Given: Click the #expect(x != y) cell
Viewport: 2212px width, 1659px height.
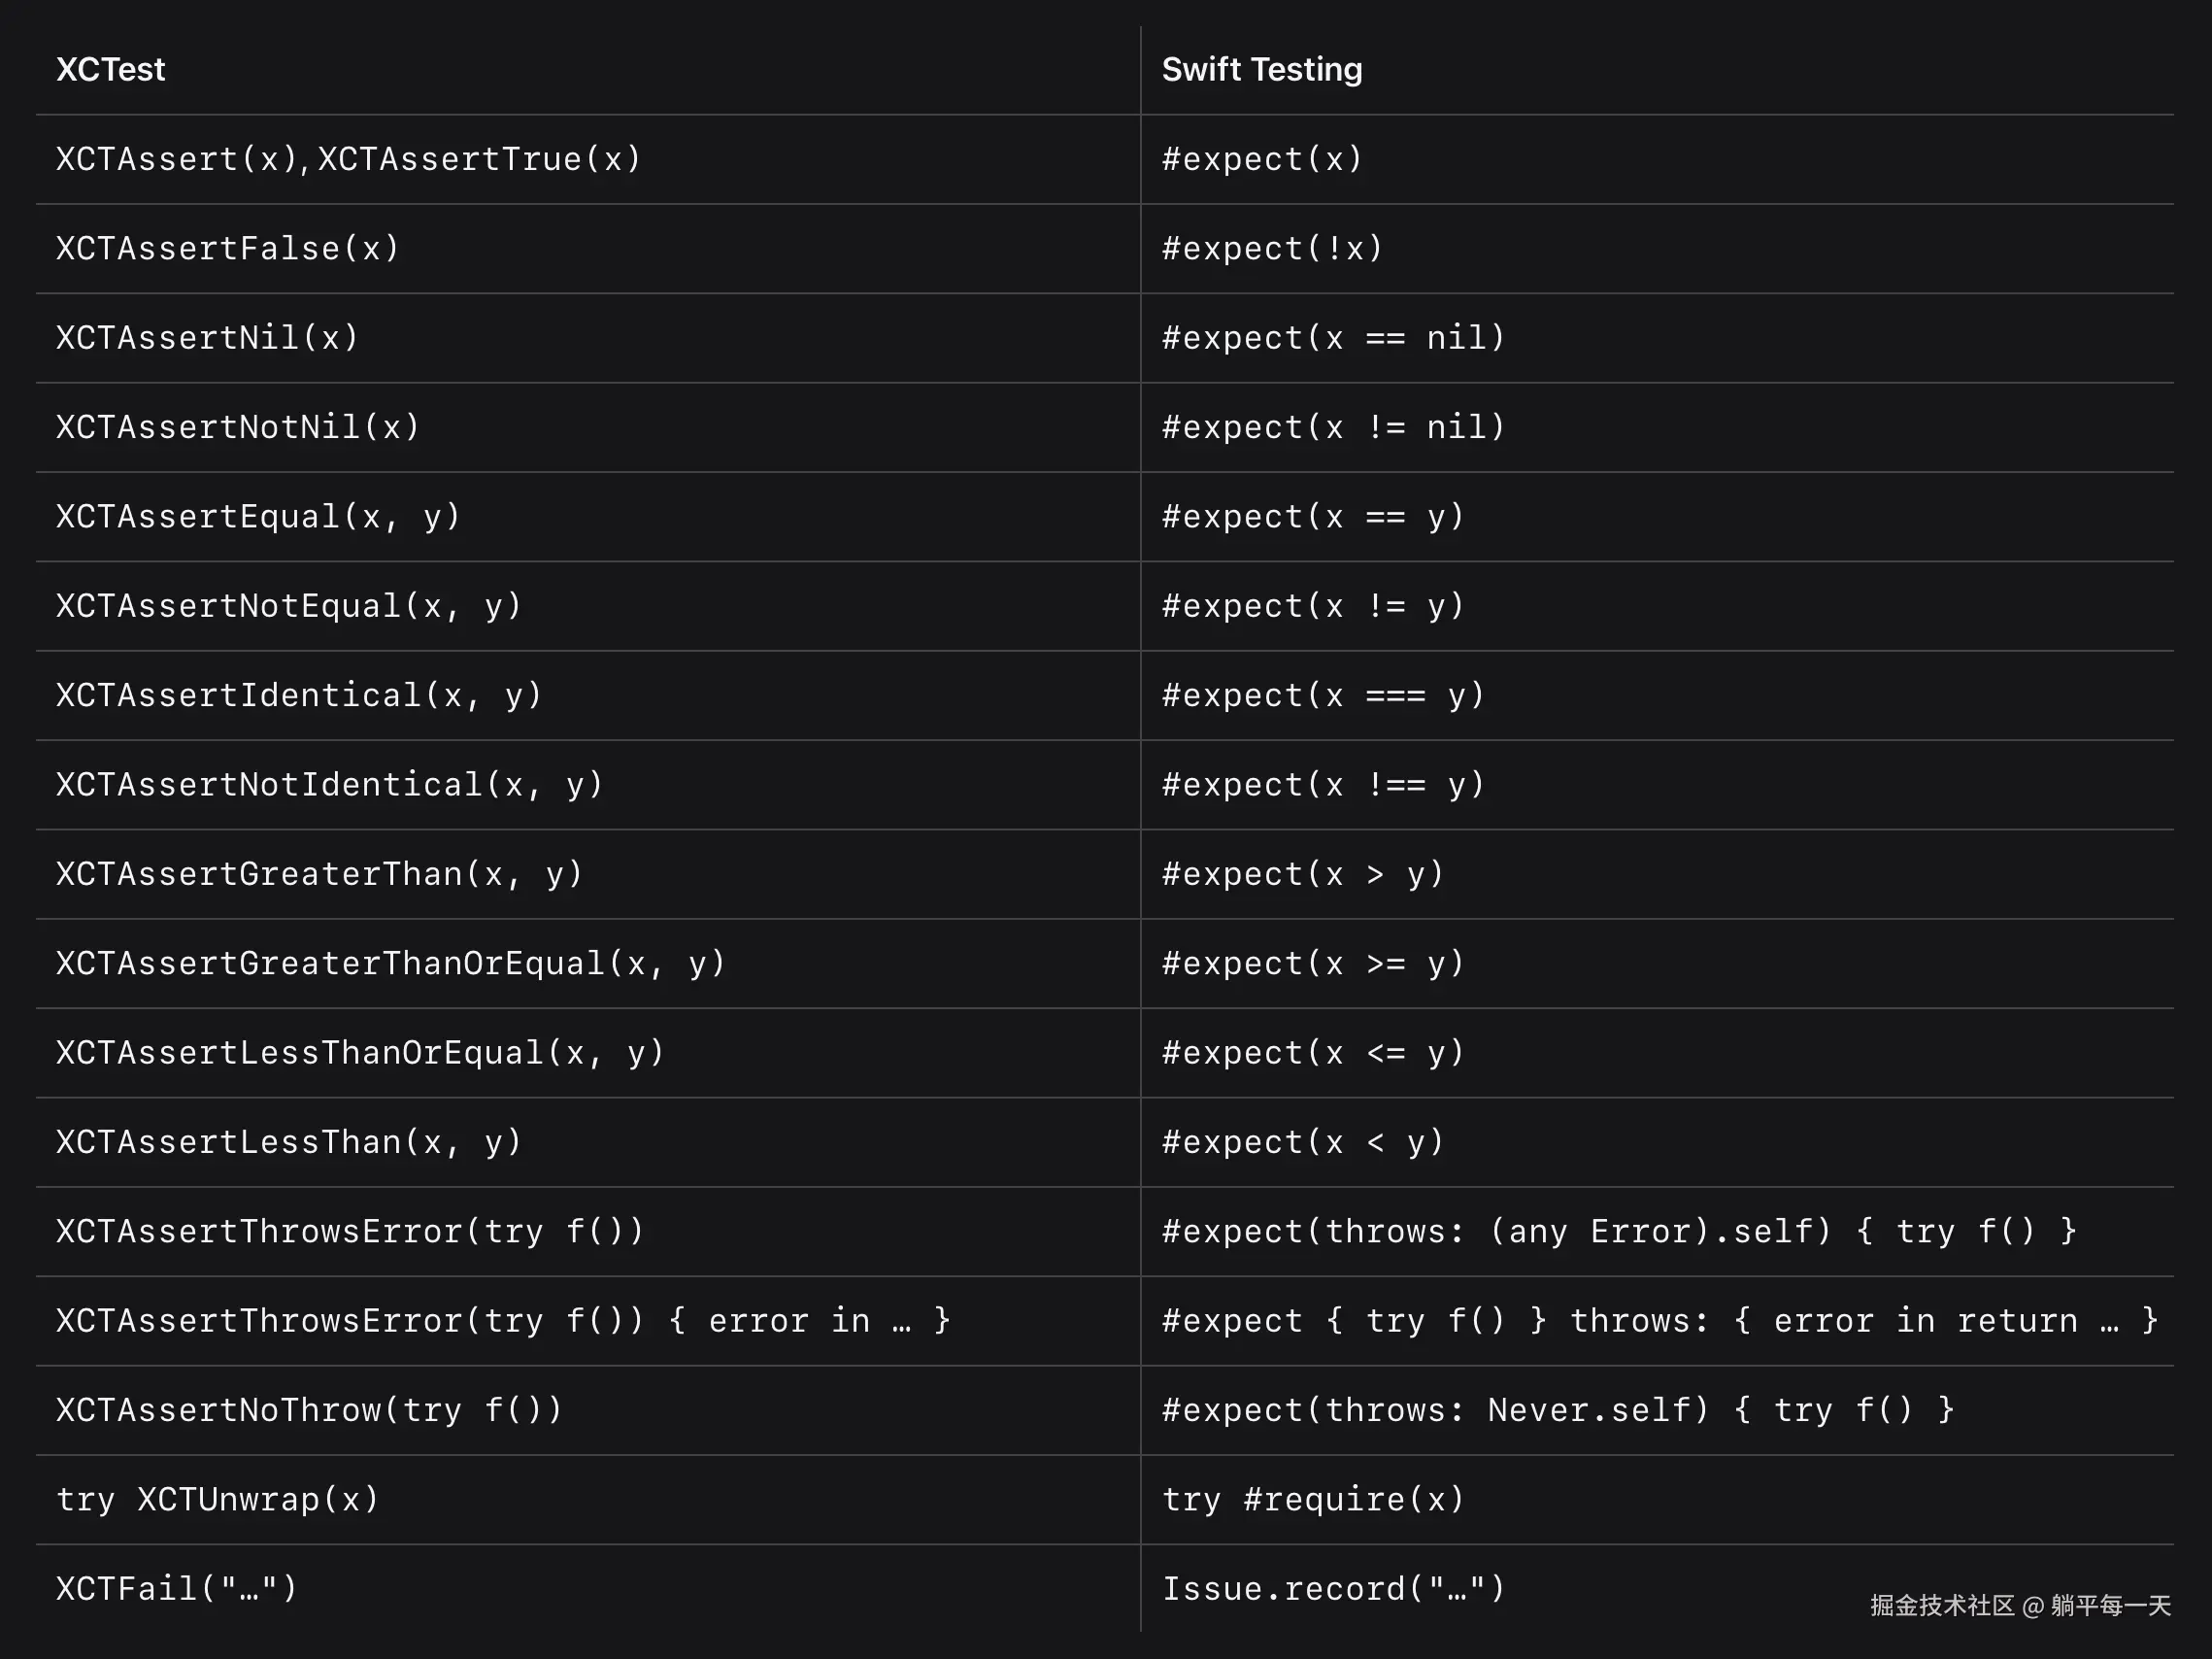Looking at the screenshot, I should tap(1313, 606).
